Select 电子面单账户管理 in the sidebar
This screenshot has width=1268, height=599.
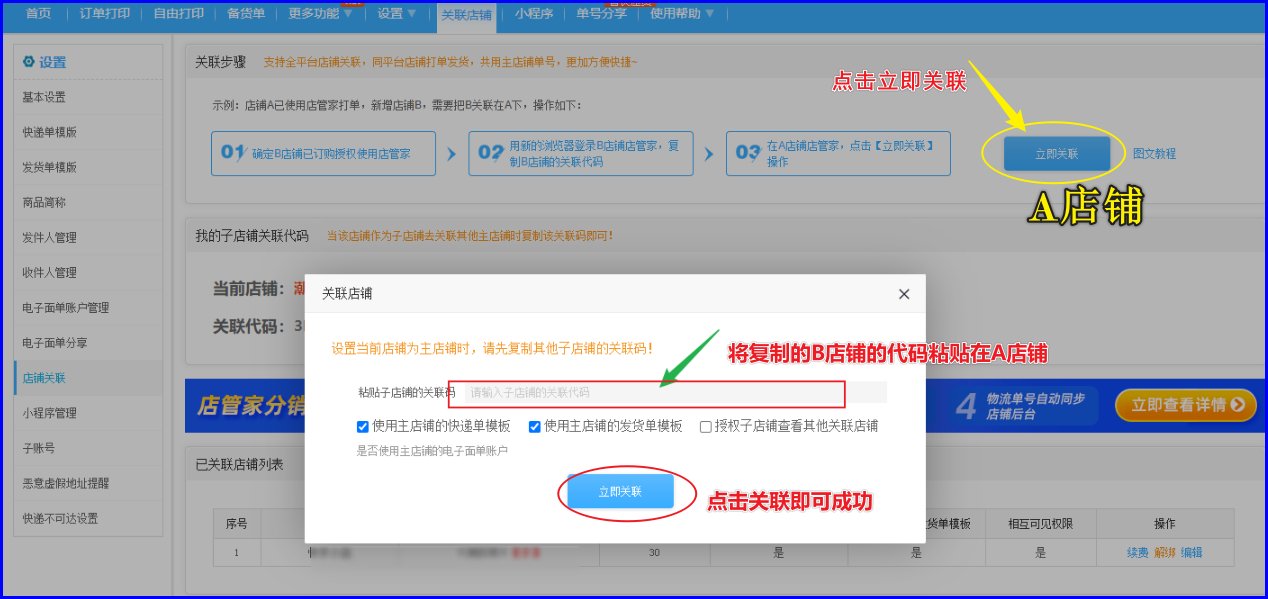tap(66, 308)
